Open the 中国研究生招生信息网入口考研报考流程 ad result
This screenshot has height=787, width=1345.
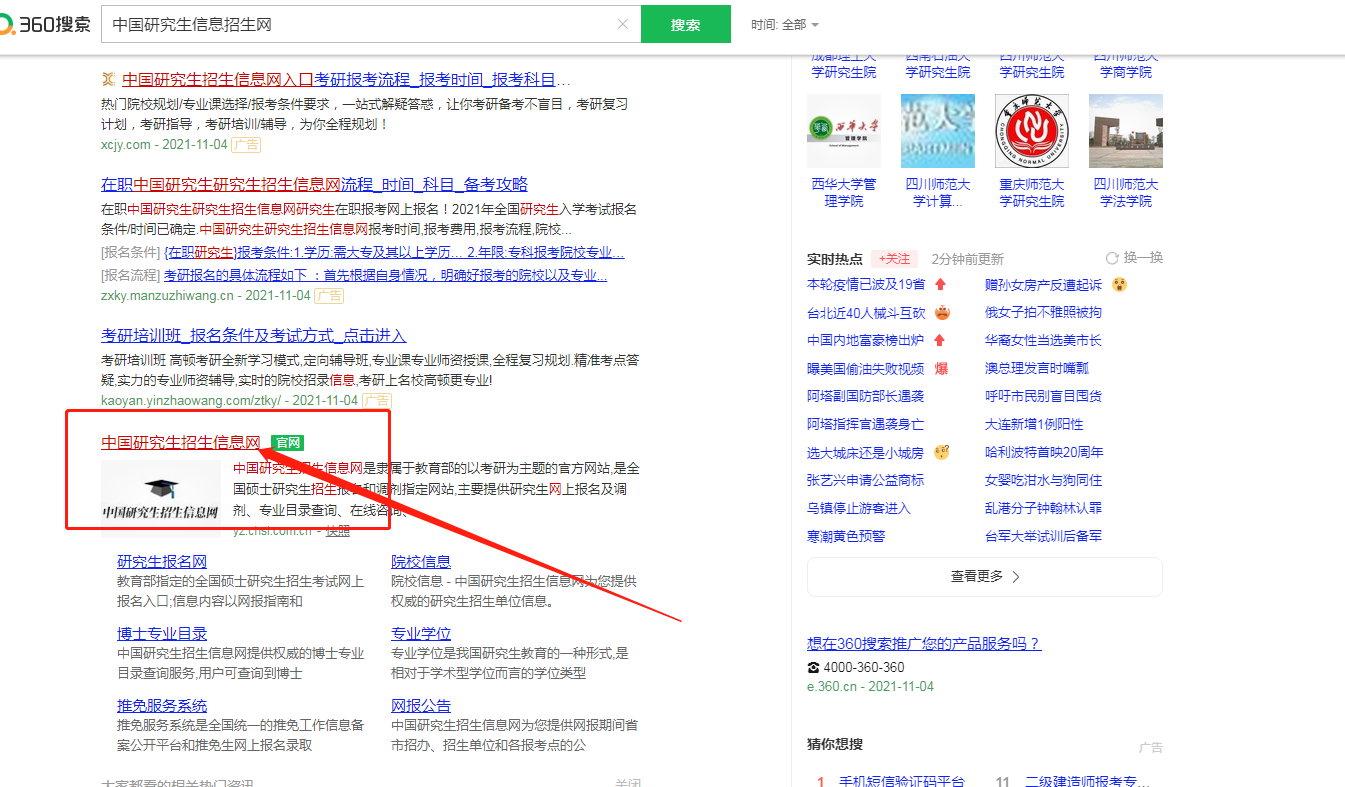tap(346, 79)
